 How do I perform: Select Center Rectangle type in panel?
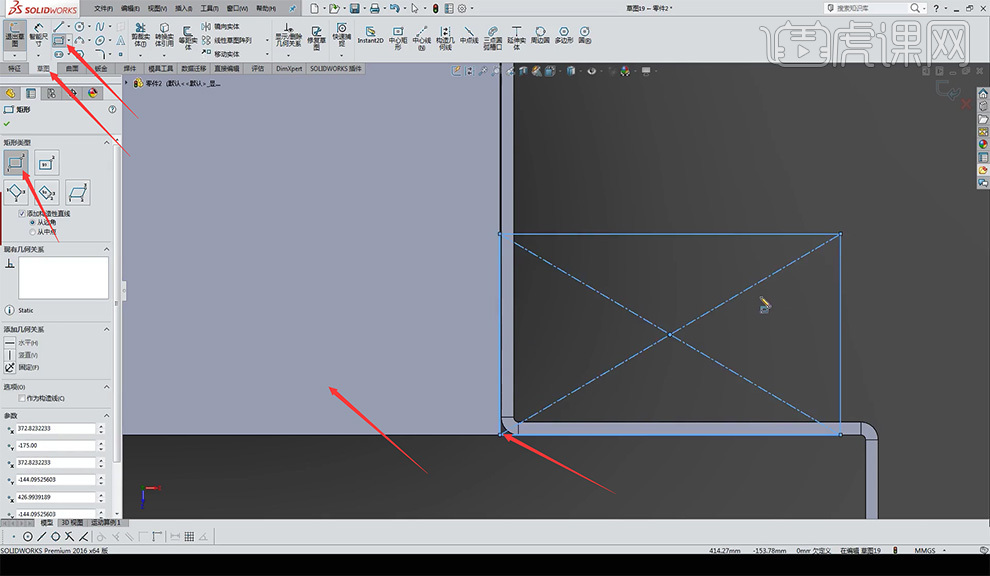[46, 163]
